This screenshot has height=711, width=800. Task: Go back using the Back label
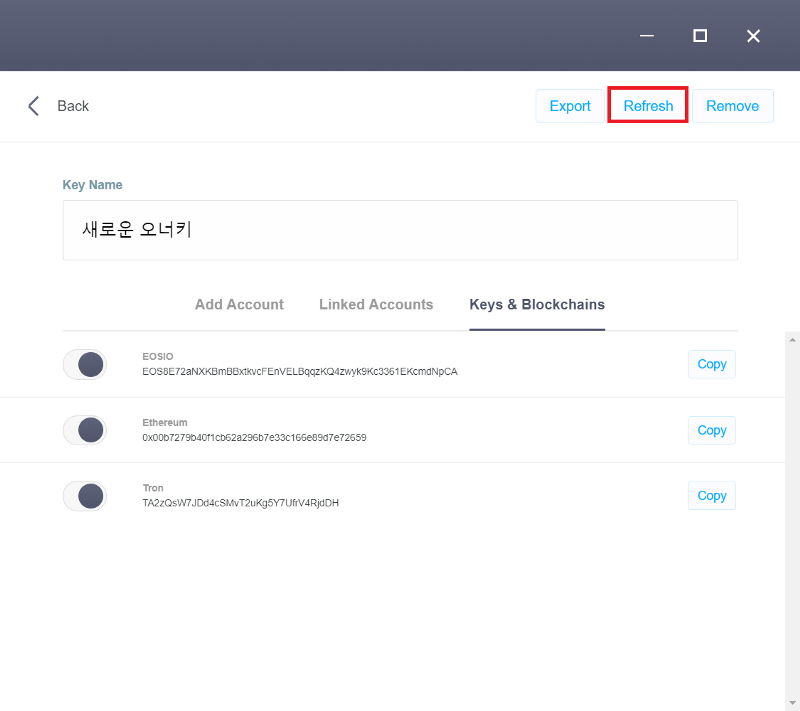coord(73,106)
